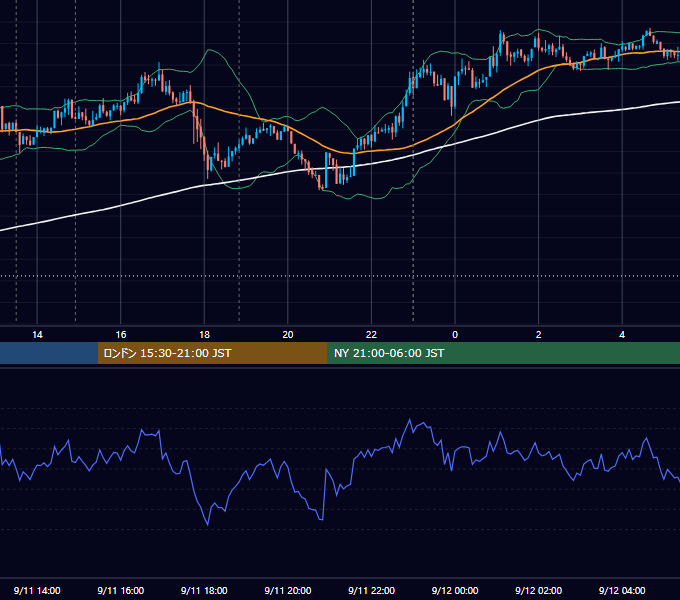Click the 9/11 14:00 label on oscillator axis
Image resolution: width=680 pixels, height=600 pixels.
pyautogui.click(x=37, y=590)
